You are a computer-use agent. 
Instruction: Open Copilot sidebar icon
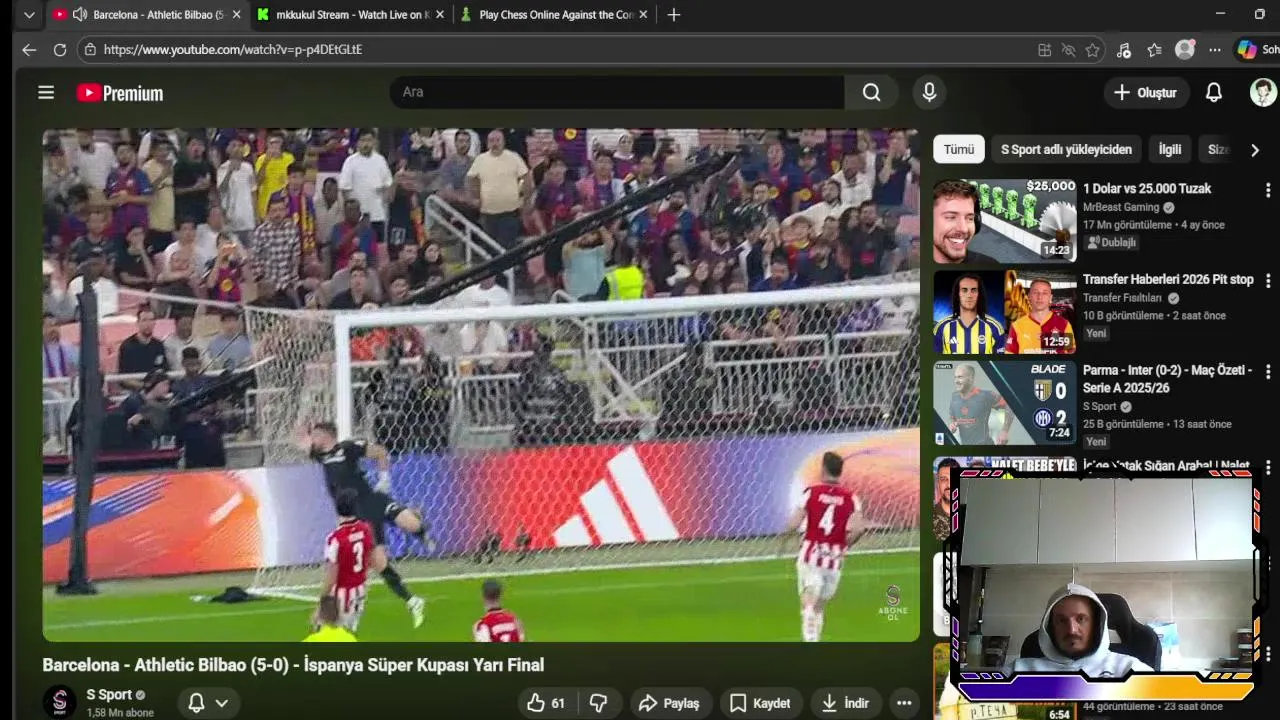pyautogui.click(x=1247, y=49)
